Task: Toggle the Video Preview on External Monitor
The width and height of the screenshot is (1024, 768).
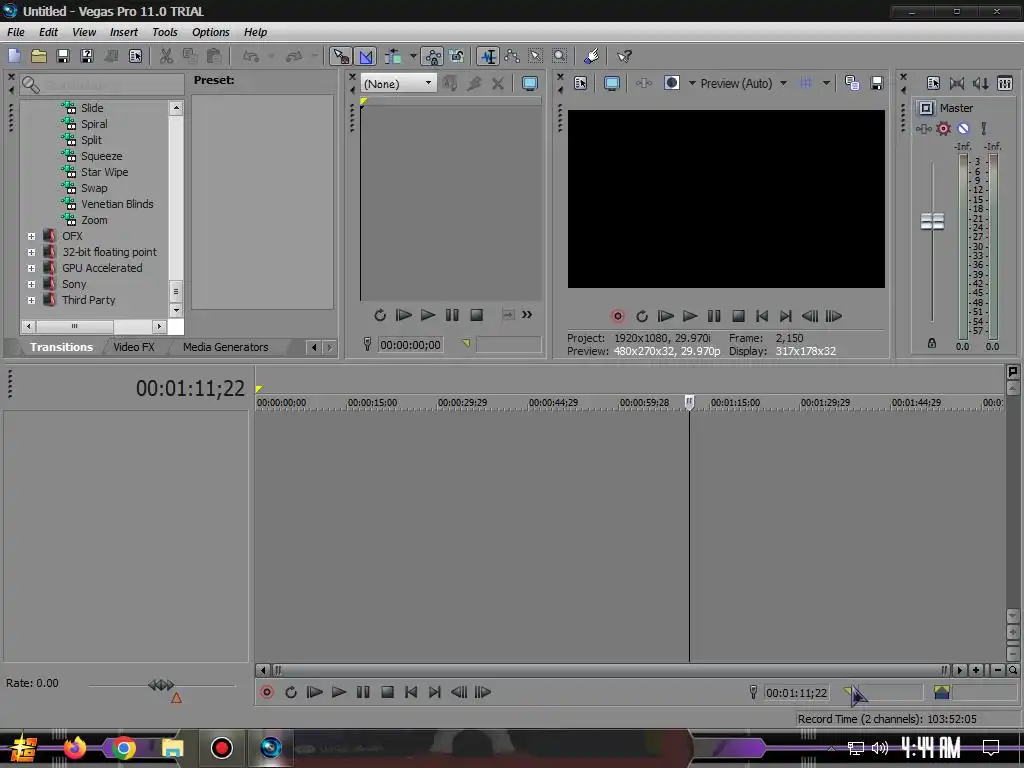Action: pos(611,84)
